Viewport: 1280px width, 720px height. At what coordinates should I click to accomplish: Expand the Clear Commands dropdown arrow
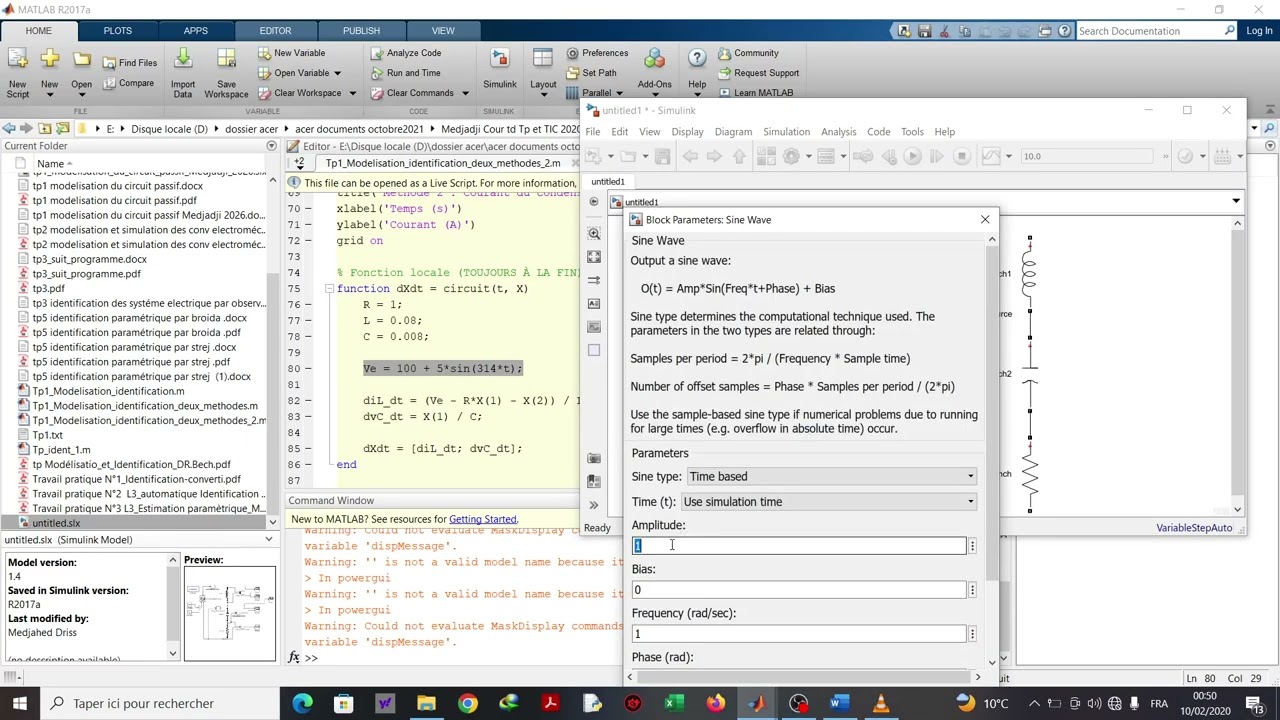tap(464, 93)
